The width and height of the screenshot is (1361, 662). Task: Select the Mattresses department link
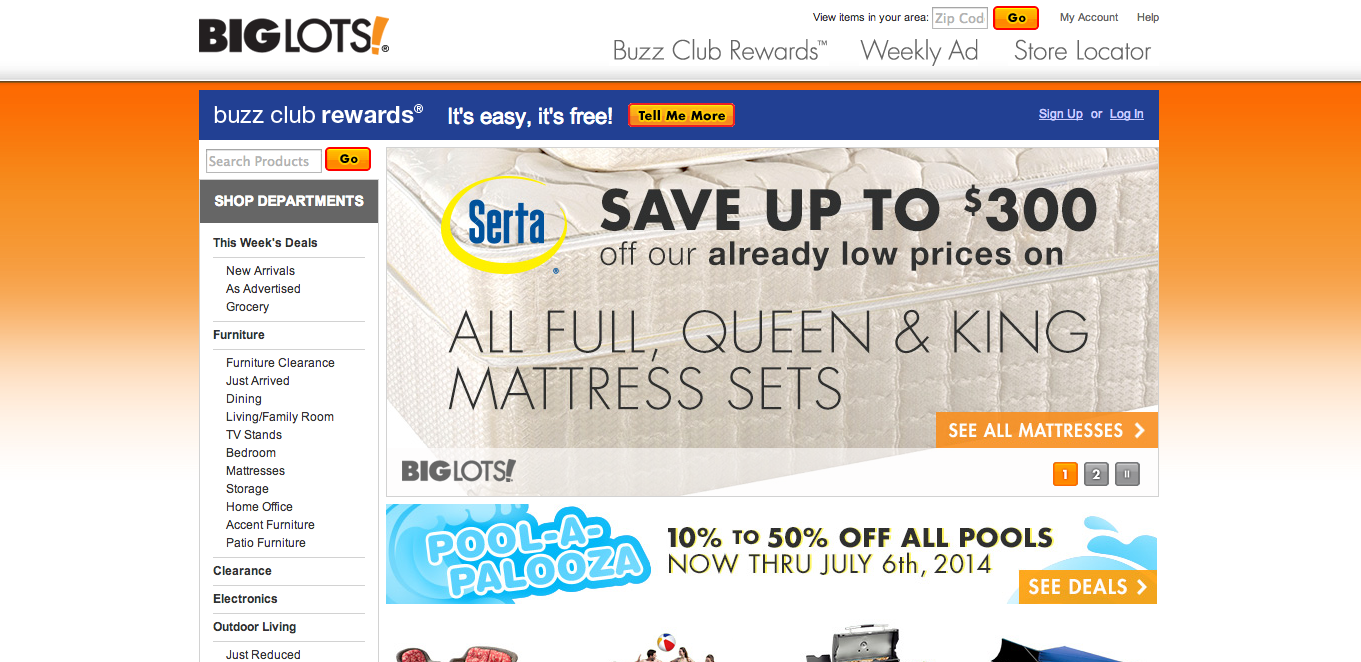pyautogui.click(x=255, y=471)
